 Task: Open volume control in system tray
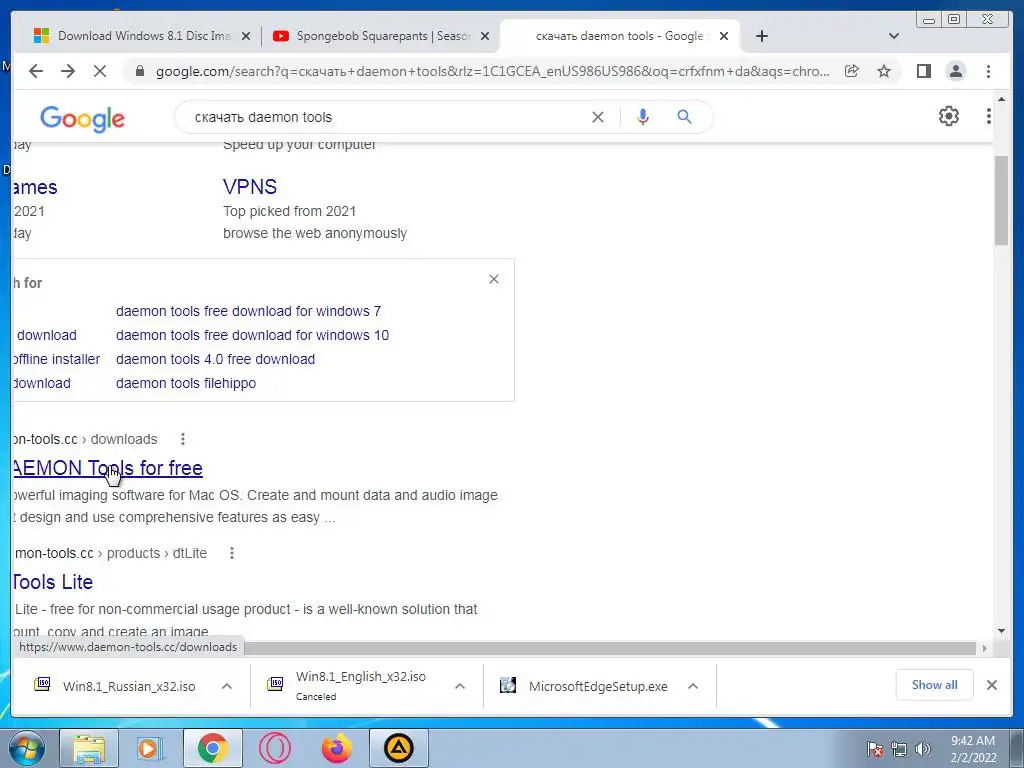(922, 749)
